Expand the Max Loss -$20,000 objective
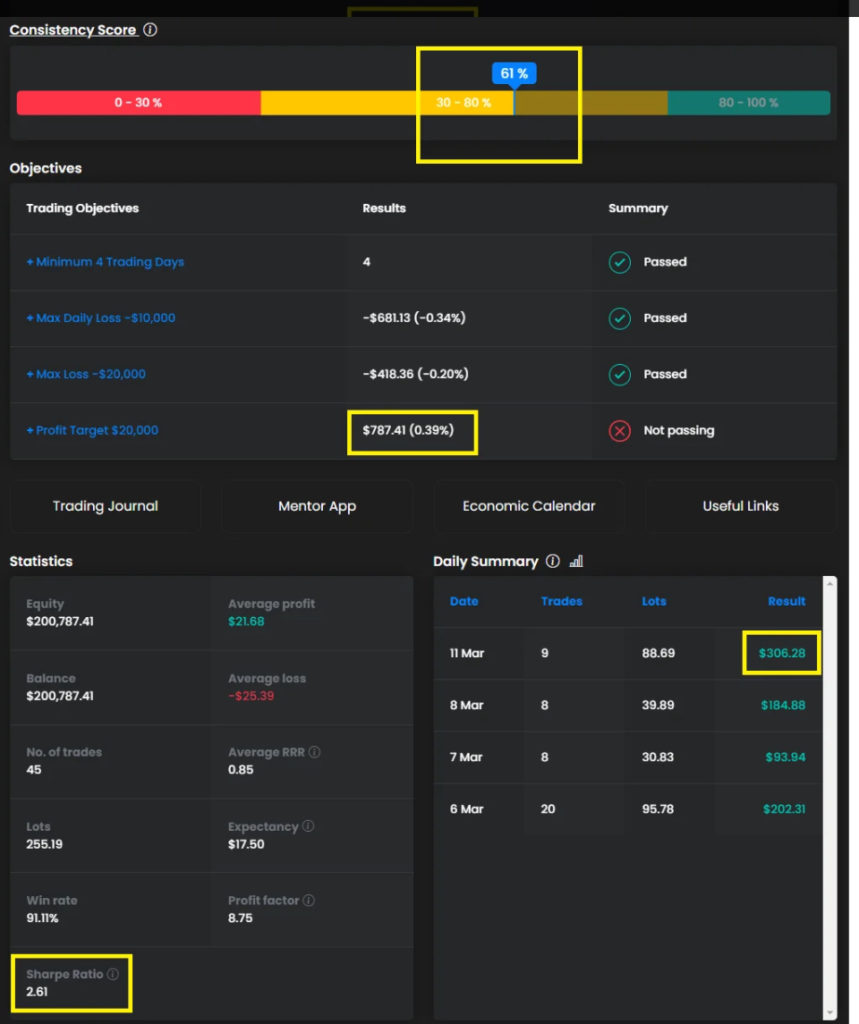Image resolution: width=859 pixels, height=1024 pixels. (86, 374)
